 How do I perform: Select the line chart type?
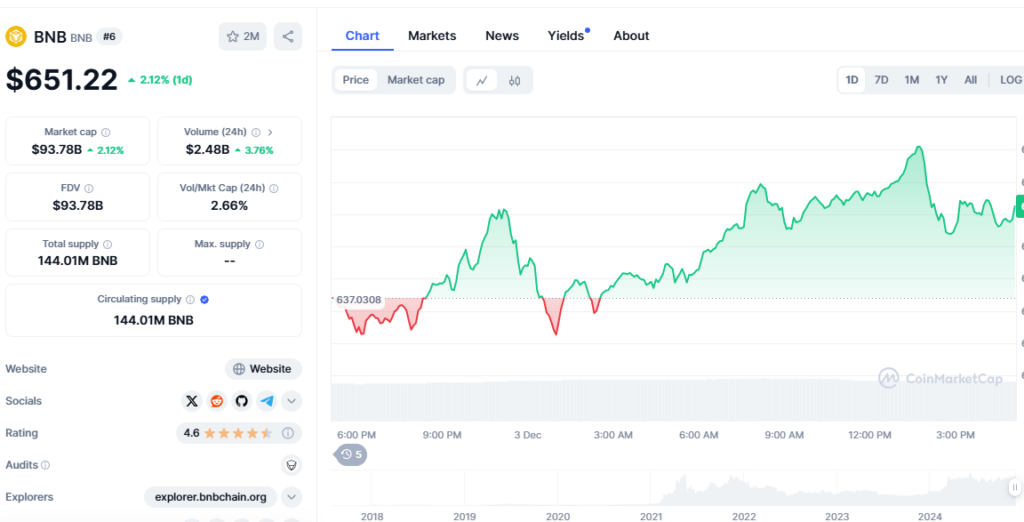tap(481, 80)
